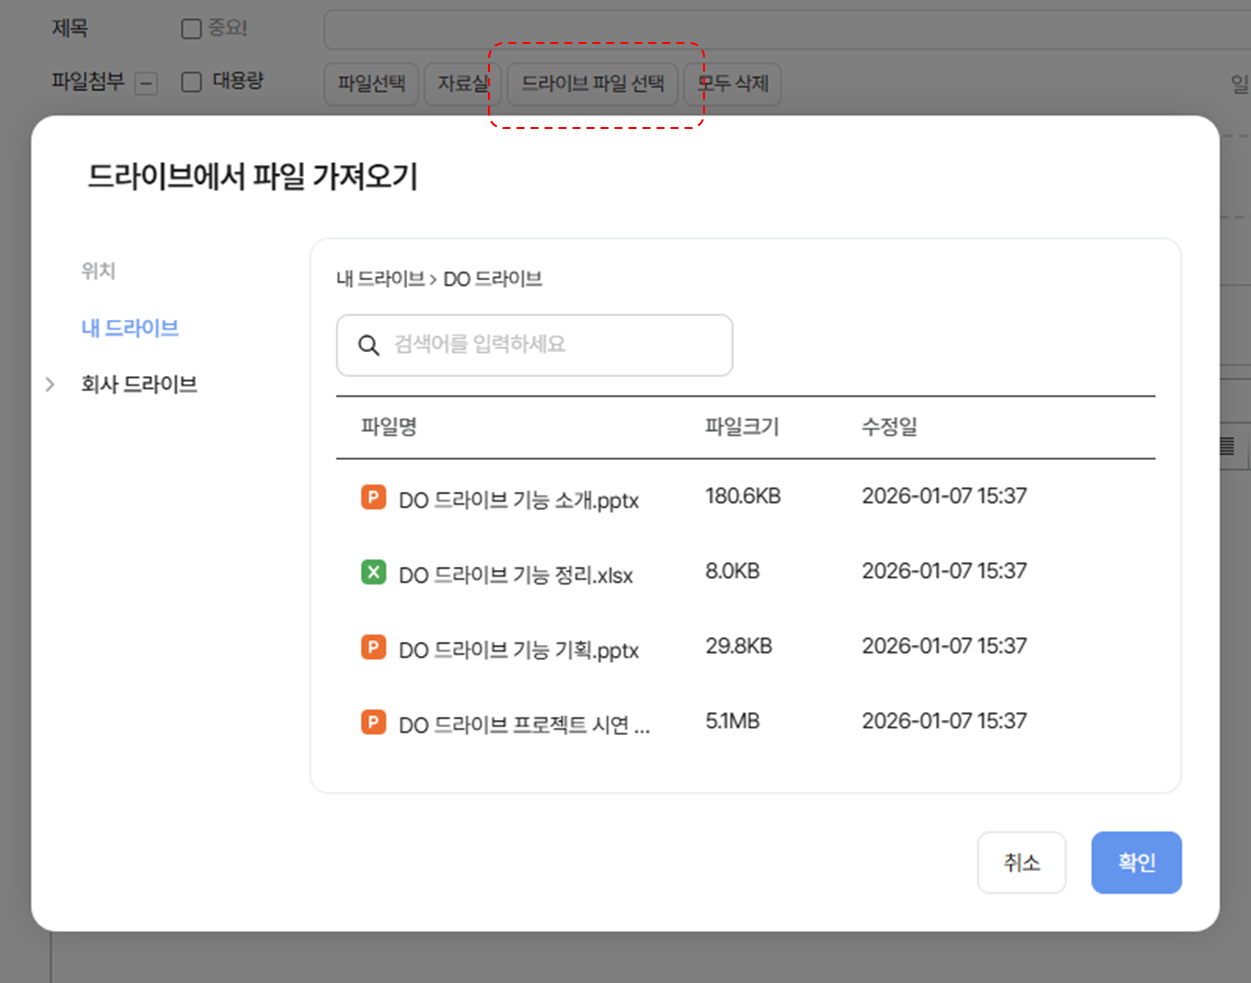This screenshot has height=983, width=1251.
Task: Toggle the 중요! checkbox
Action: 191,29
